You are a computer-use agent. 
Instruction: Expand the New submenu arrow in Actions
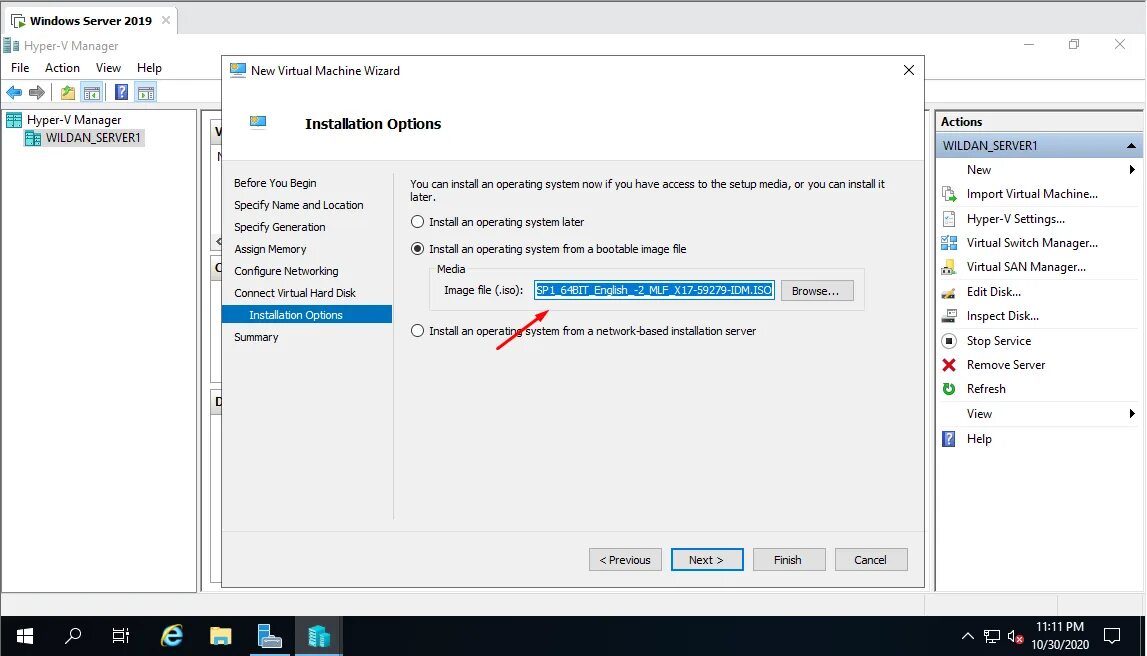1132,170
